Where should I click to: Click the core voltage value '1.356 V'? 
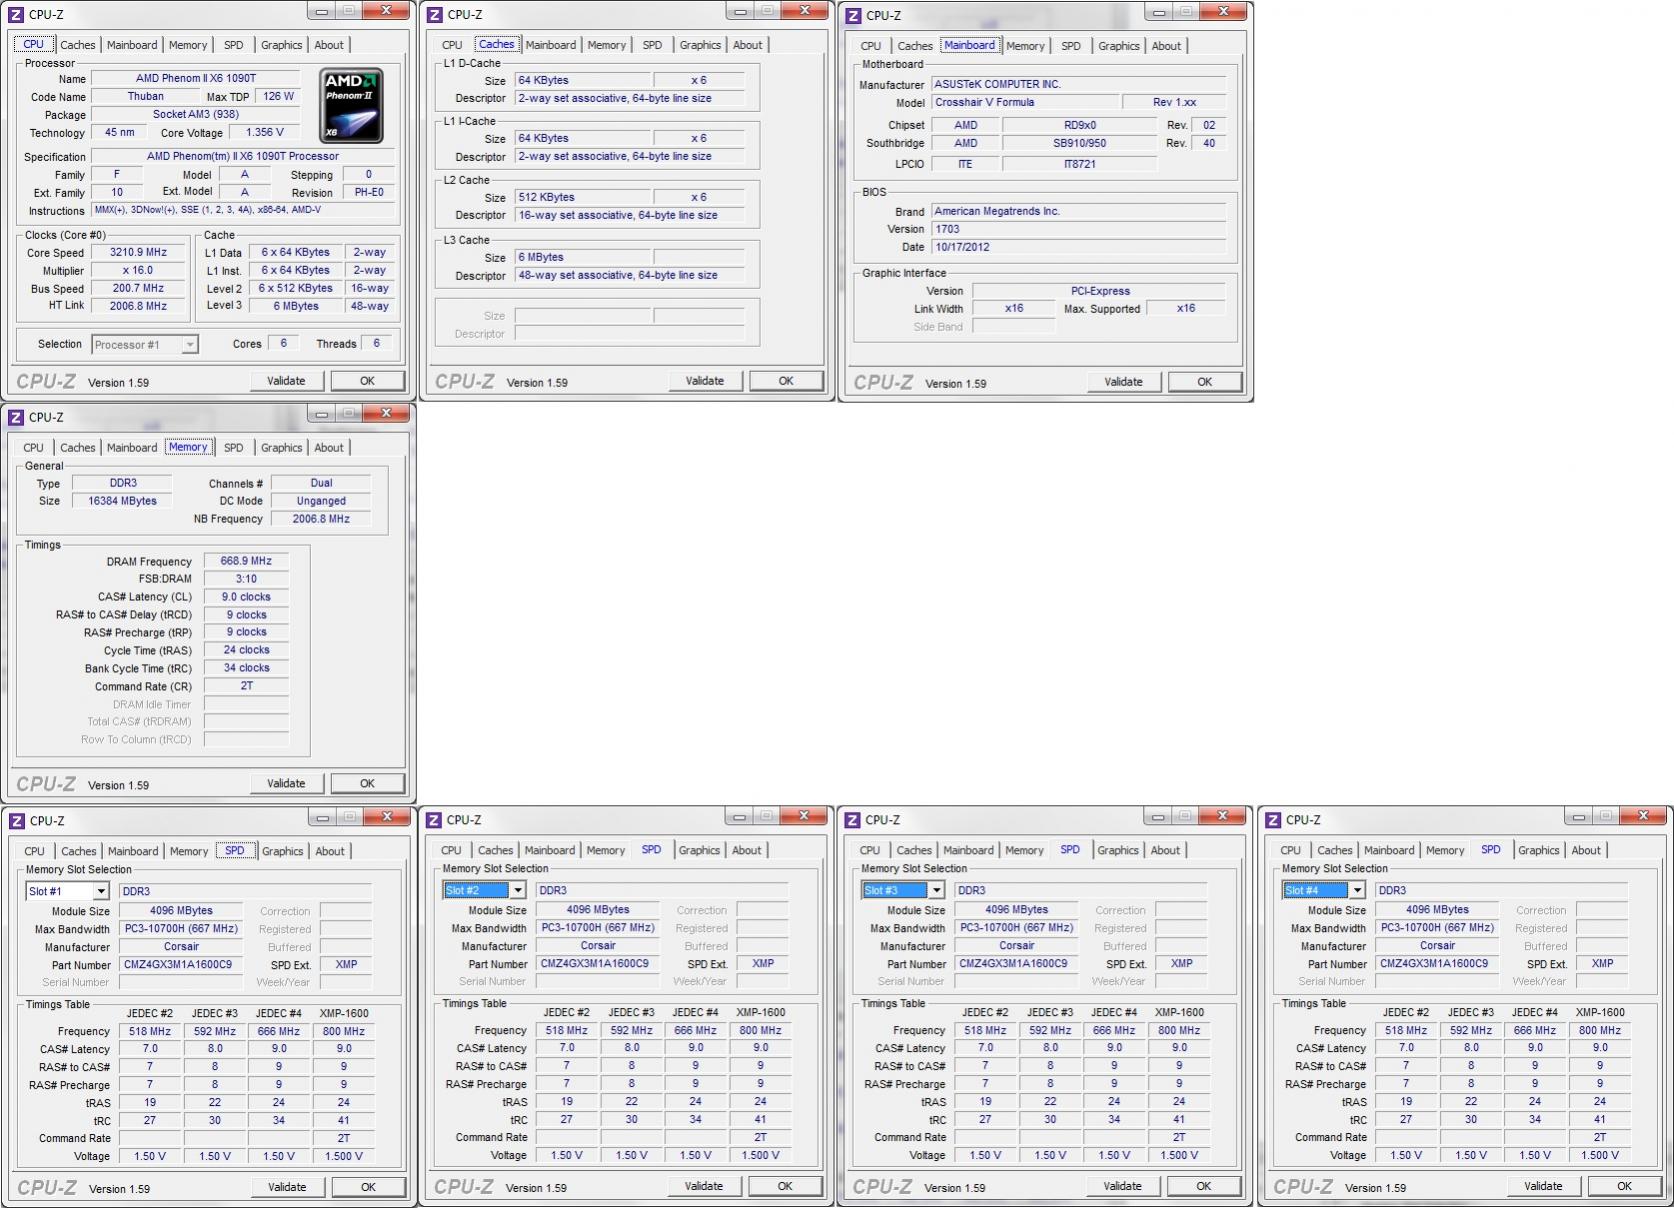click(265, 132)
